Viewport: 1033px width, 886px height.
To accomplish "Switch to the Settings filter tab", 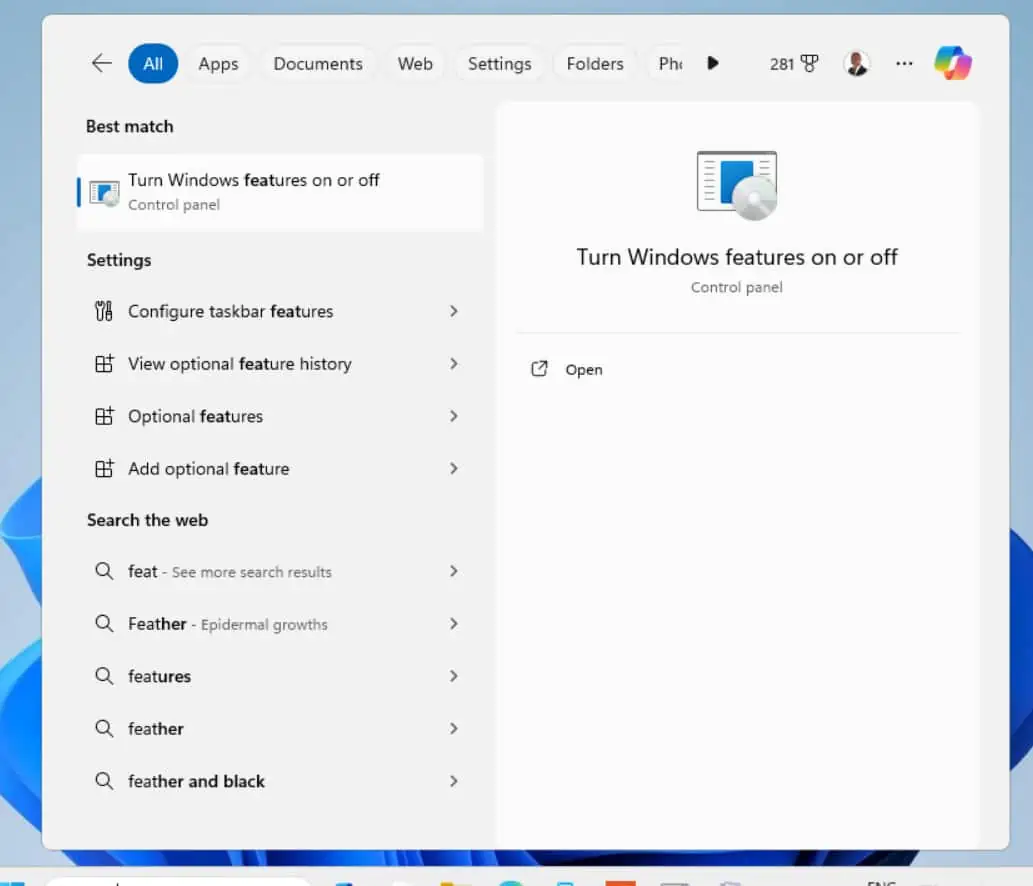I will 499,63.
